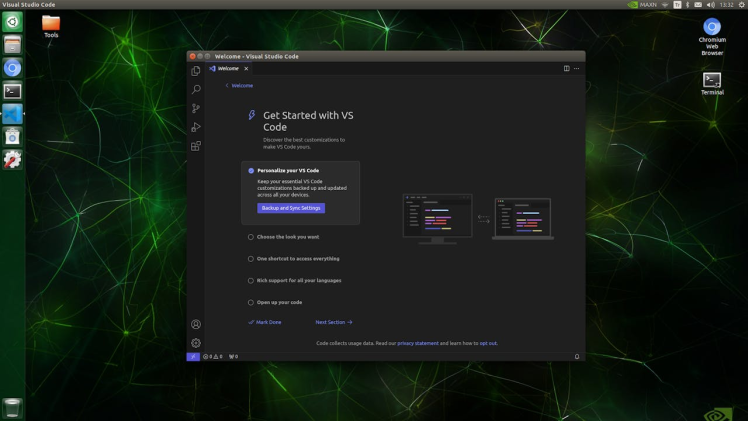Click the remote window indicator in status bar
This screenshot has width=748, height=421.
coord(192,356)
